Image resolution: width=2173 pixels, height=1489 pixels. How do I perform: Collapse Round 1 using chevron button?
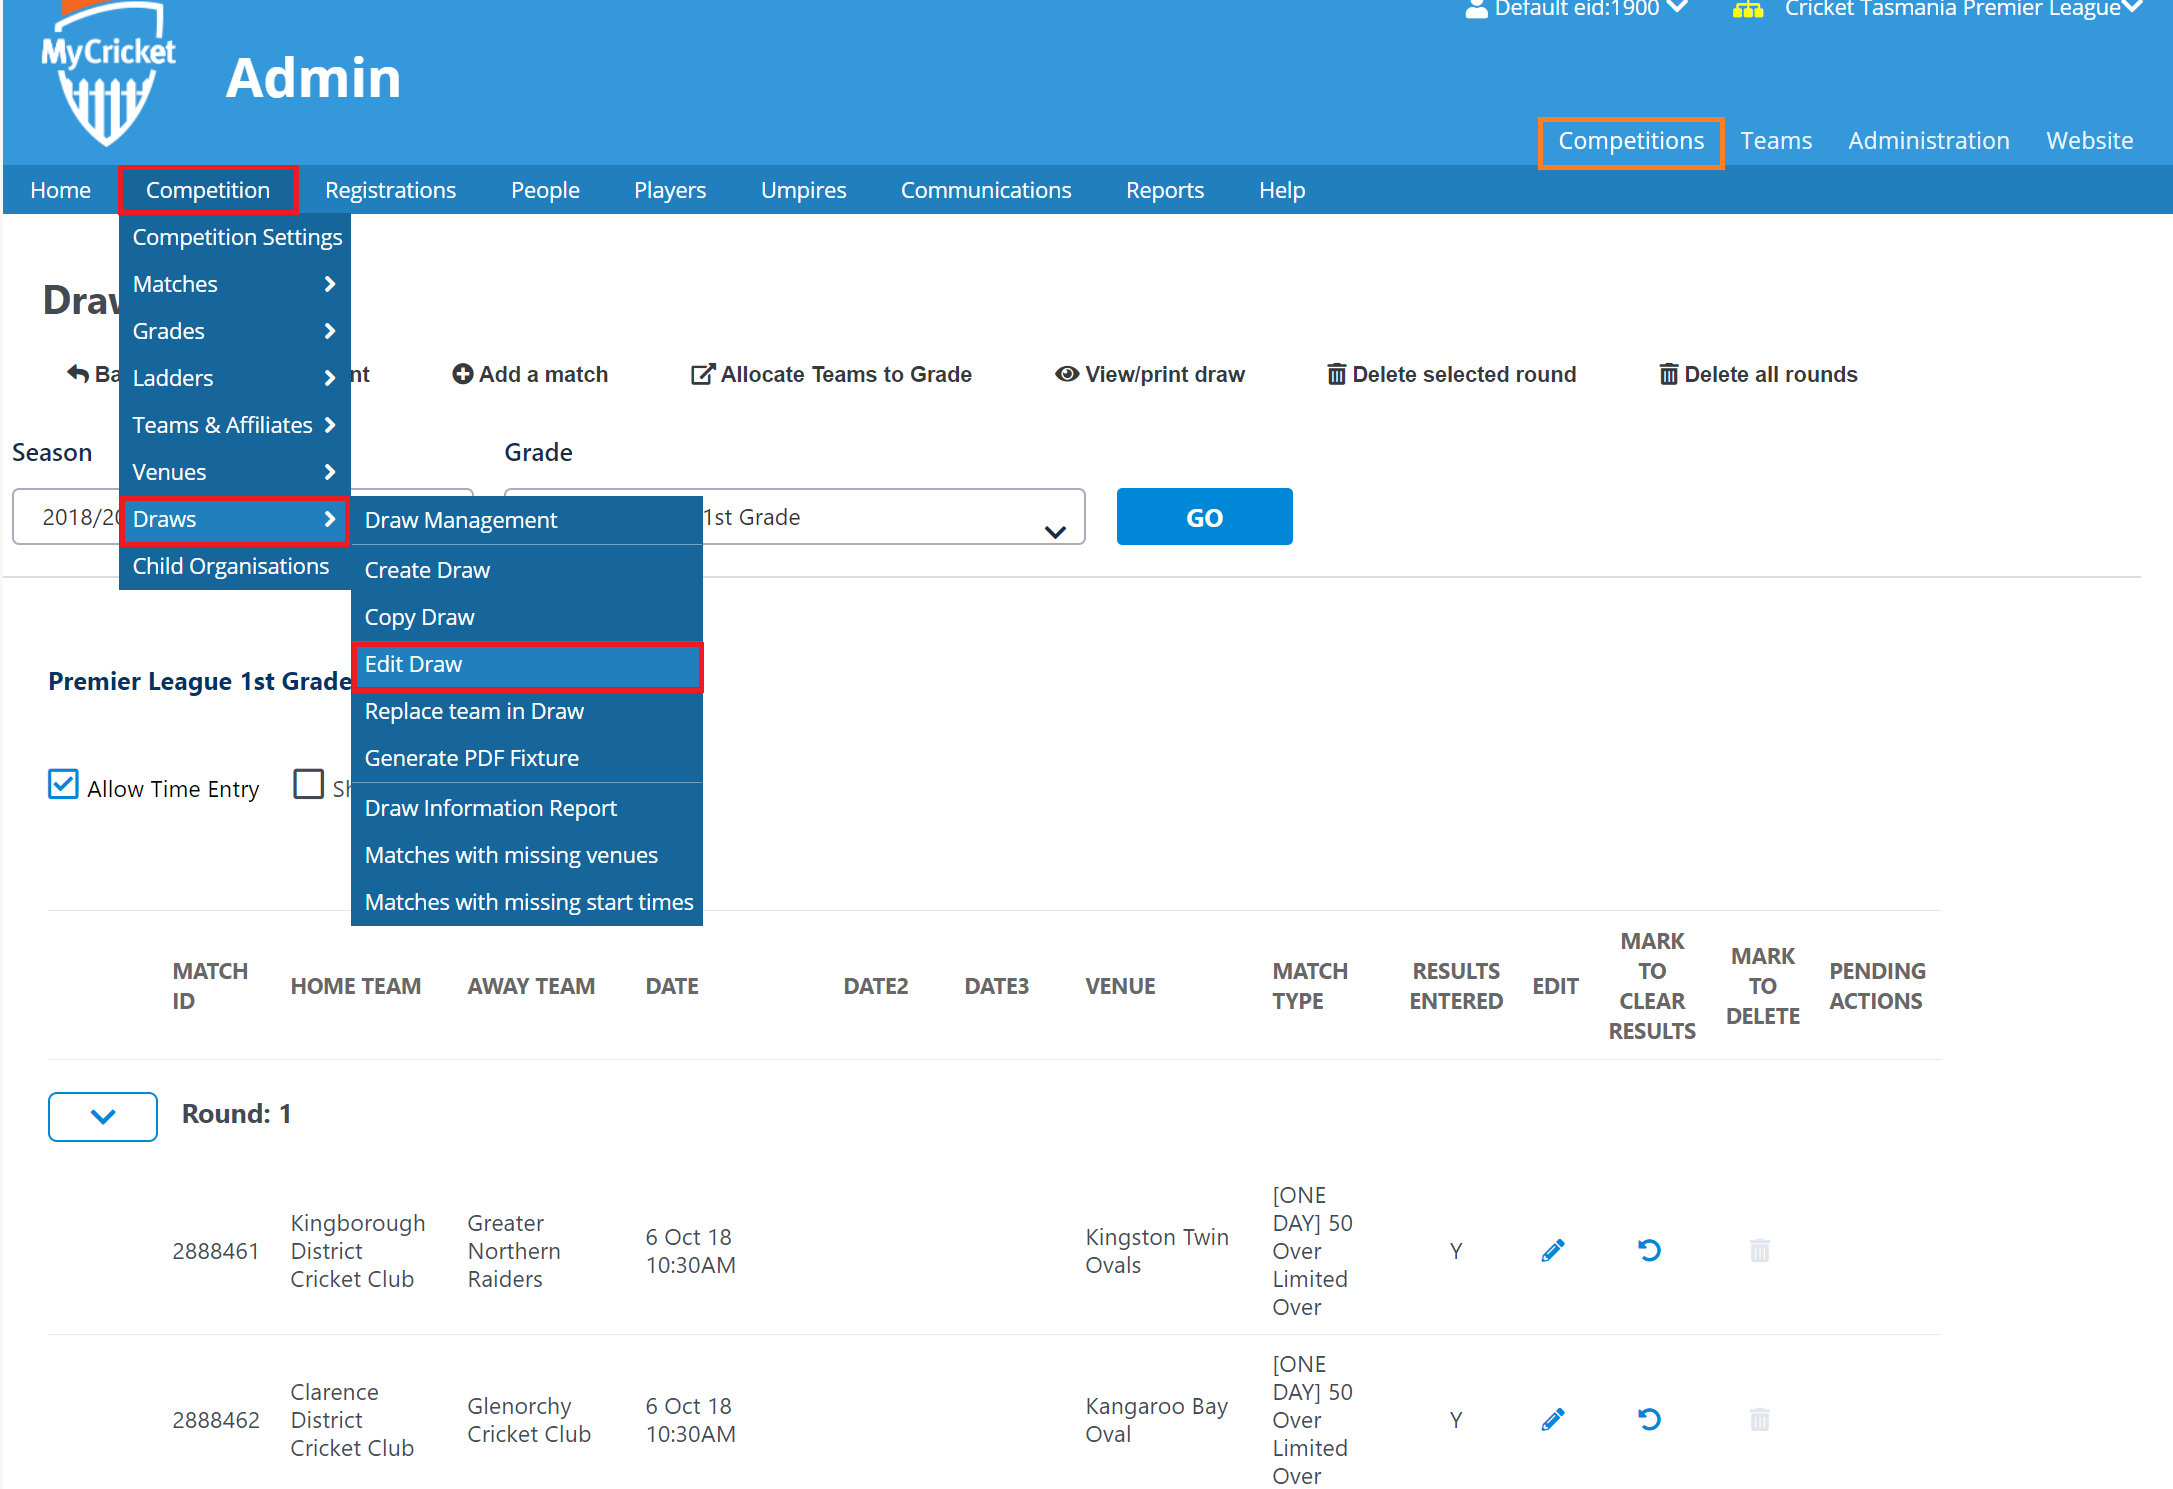[103, 1116]
